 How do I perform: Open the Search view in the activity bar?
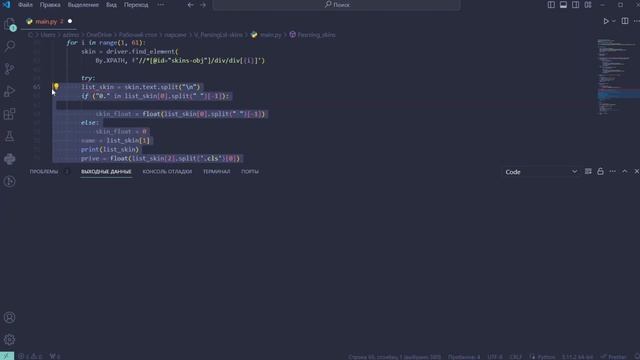point(10,46)
